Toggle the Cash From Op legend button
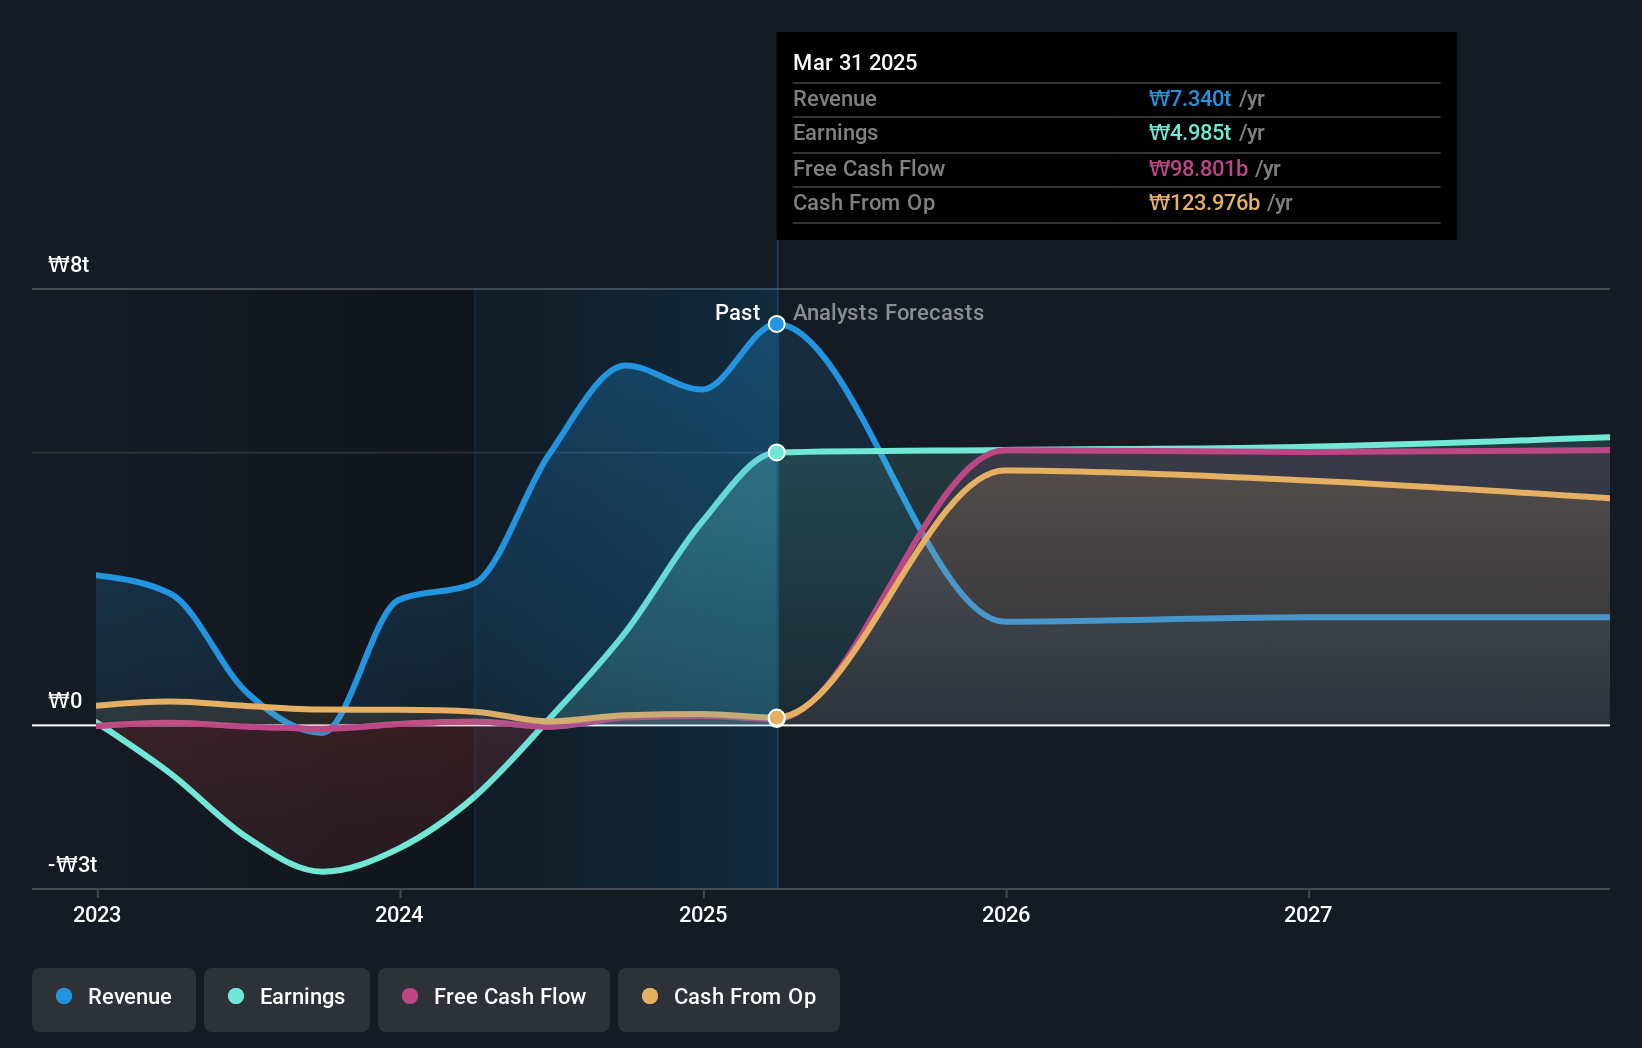Viewport: 1642px width, 1048px height. 729,999
